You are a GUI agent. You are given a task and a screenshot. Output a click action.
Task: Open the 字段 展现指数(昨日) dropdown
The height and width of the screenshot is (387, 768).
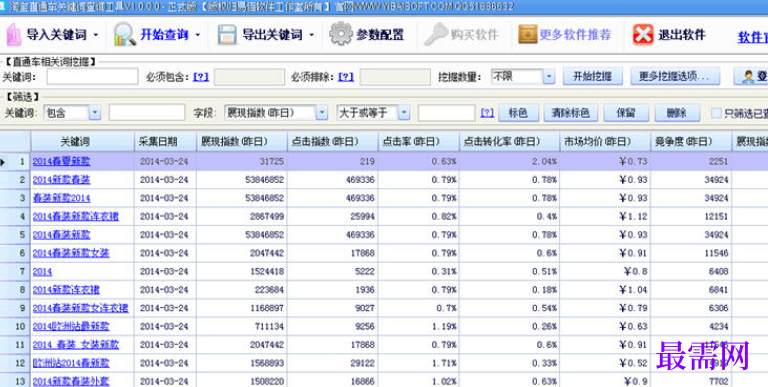pyautogui.click(x=321, y=113)
